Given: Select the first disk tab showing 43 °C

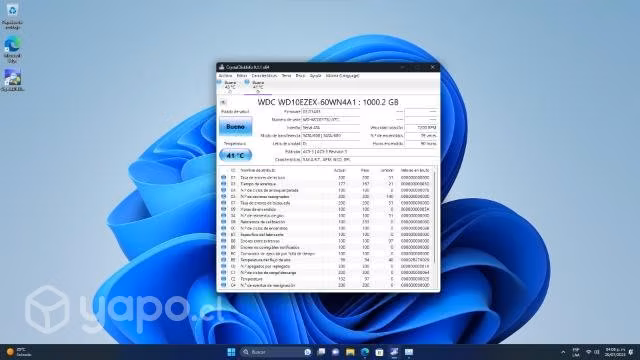Looking at the screenshot, I should (x=230, y=87).
